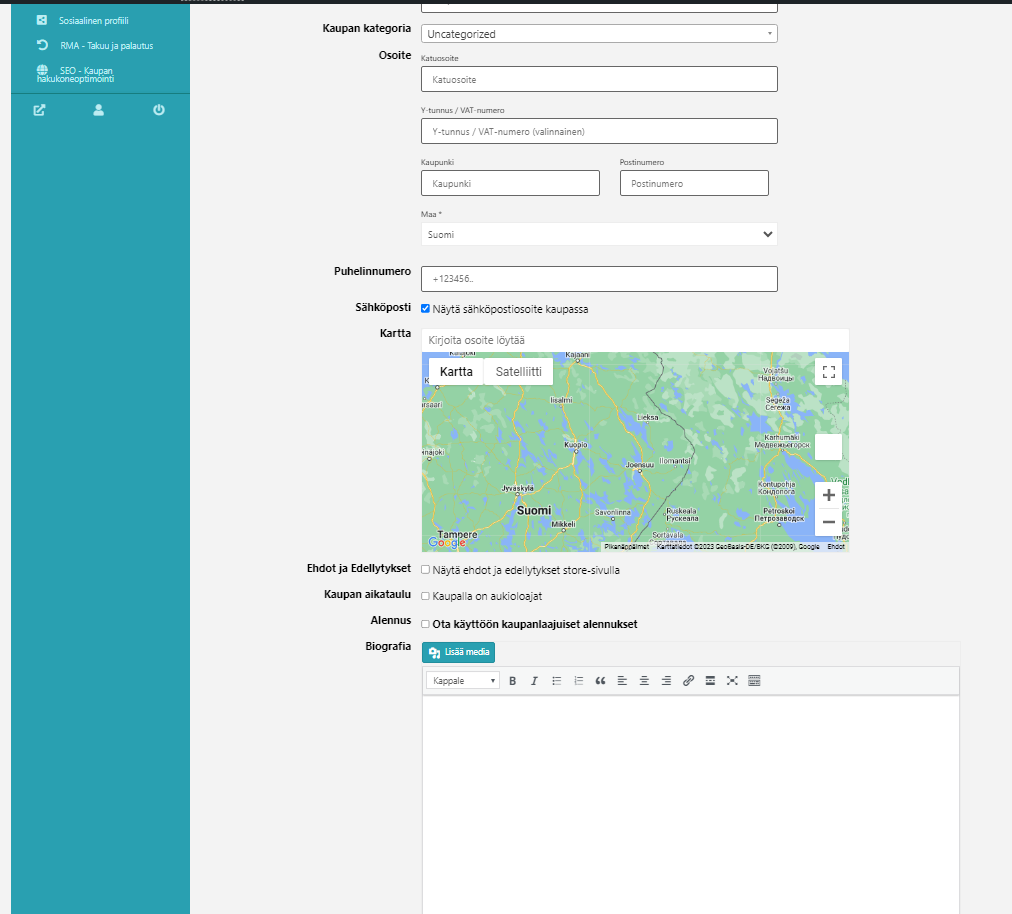
Task: Open RMA - Takuu ja palautus menu
Action: pyautogui.click(x=106, y=45)
